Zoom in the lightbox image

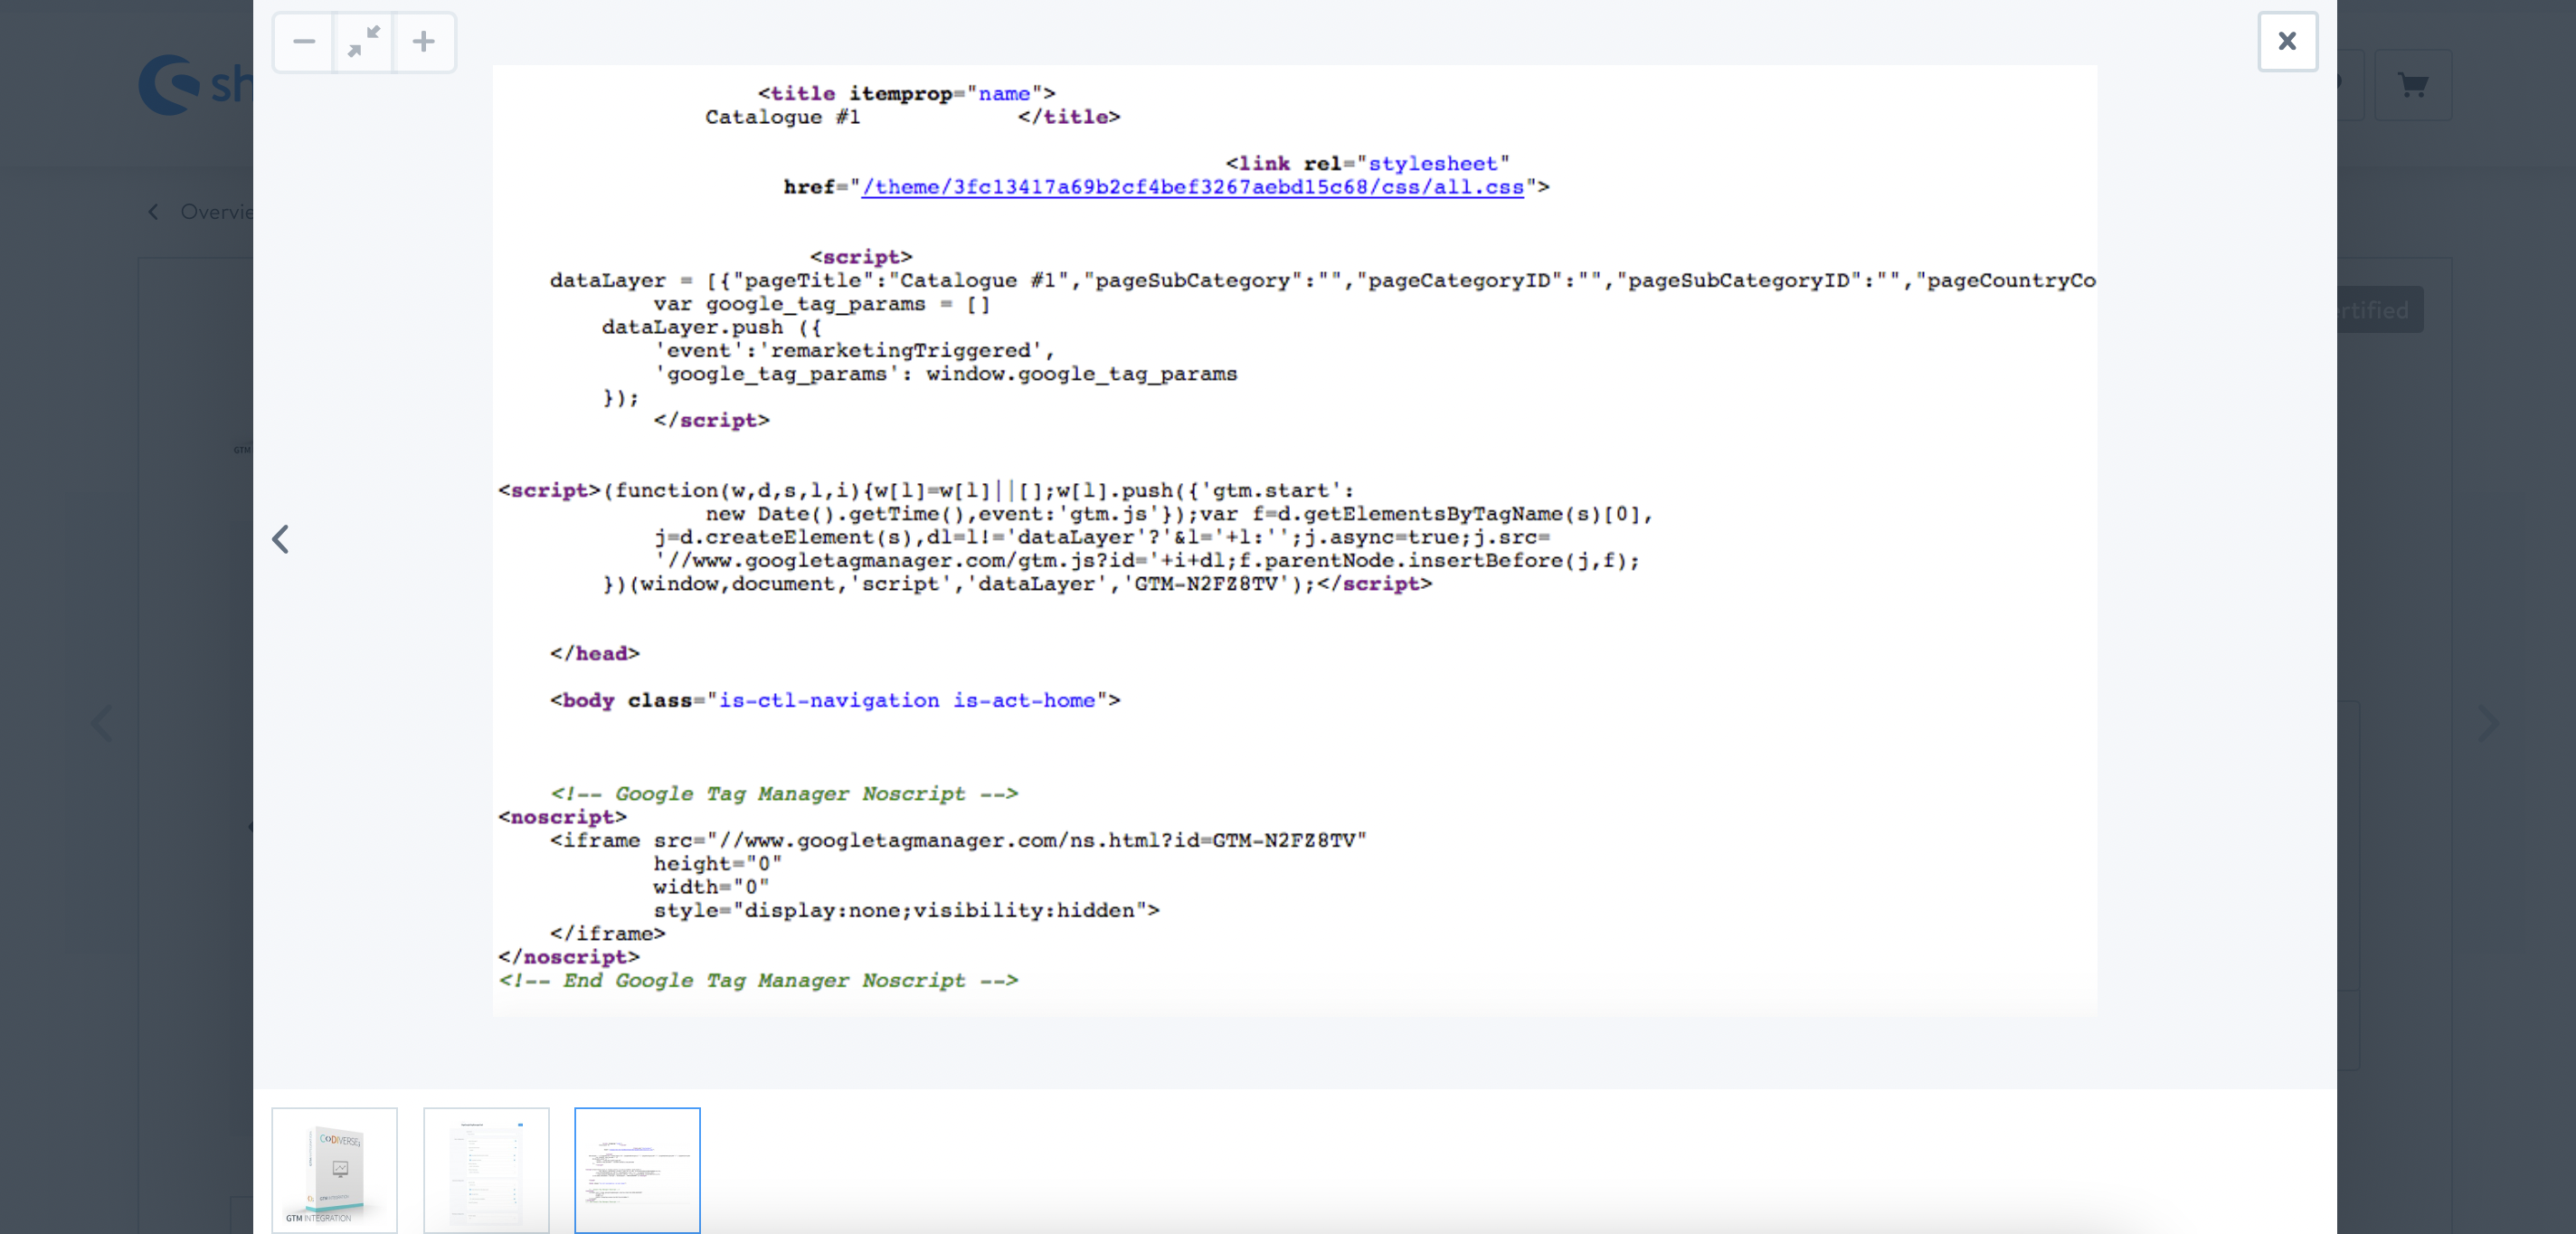click(424, 42)
